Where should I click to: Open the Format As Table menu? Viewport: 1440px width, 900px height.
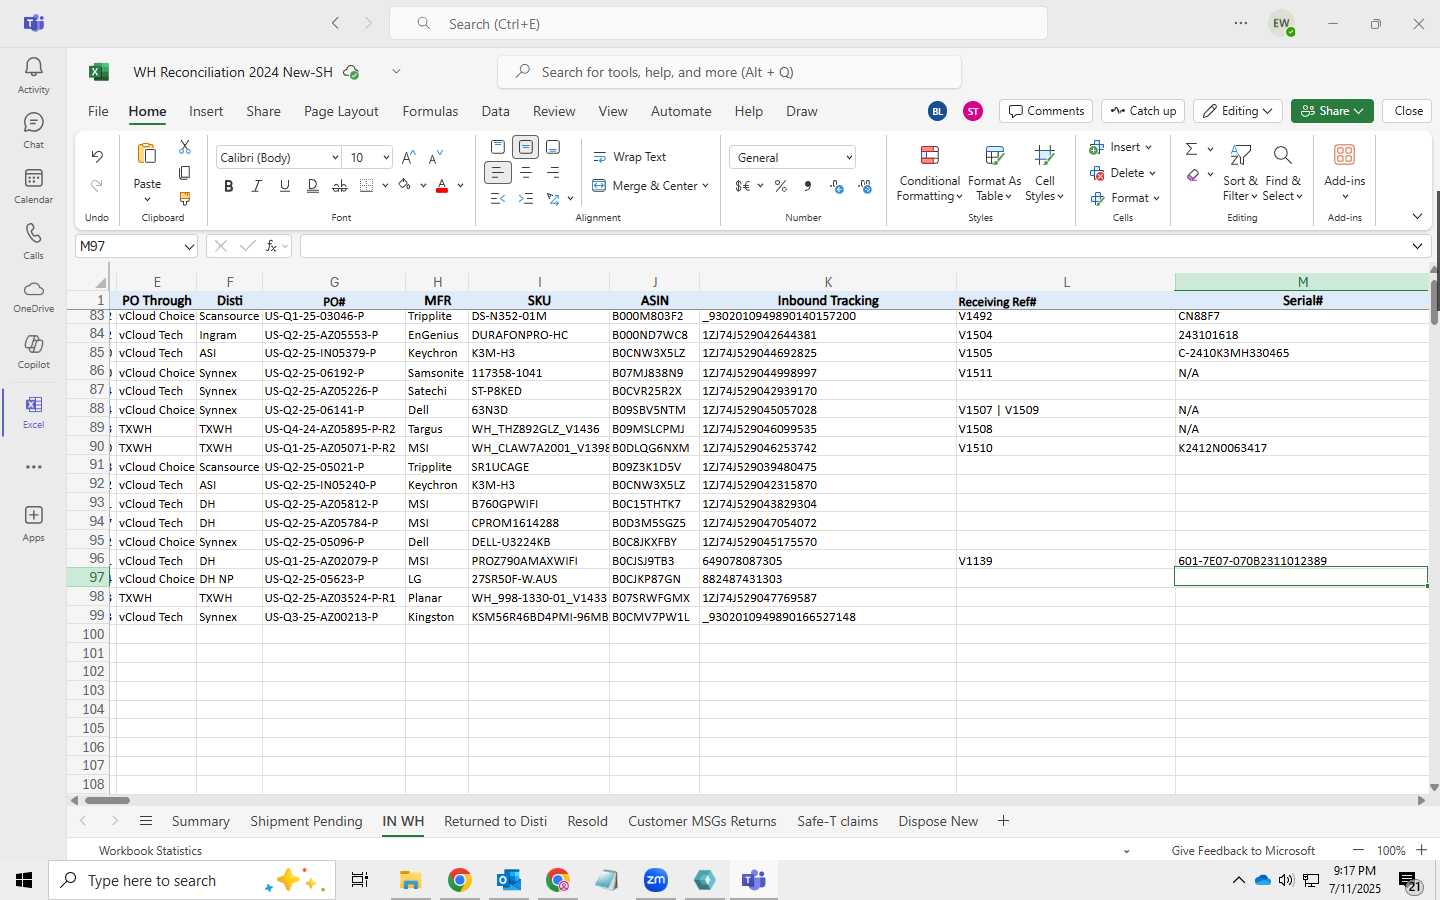994,174
